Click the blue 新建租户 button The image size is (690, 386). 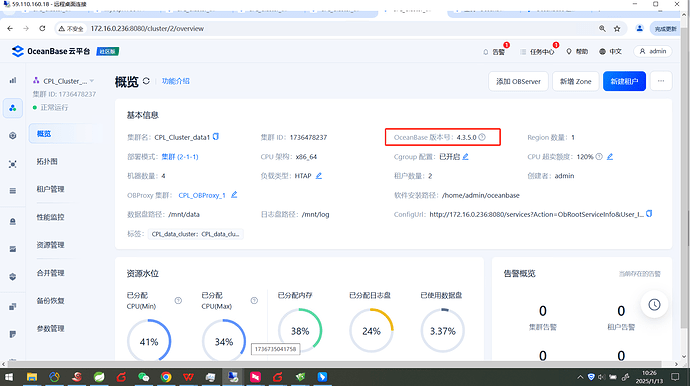[624, 81]
